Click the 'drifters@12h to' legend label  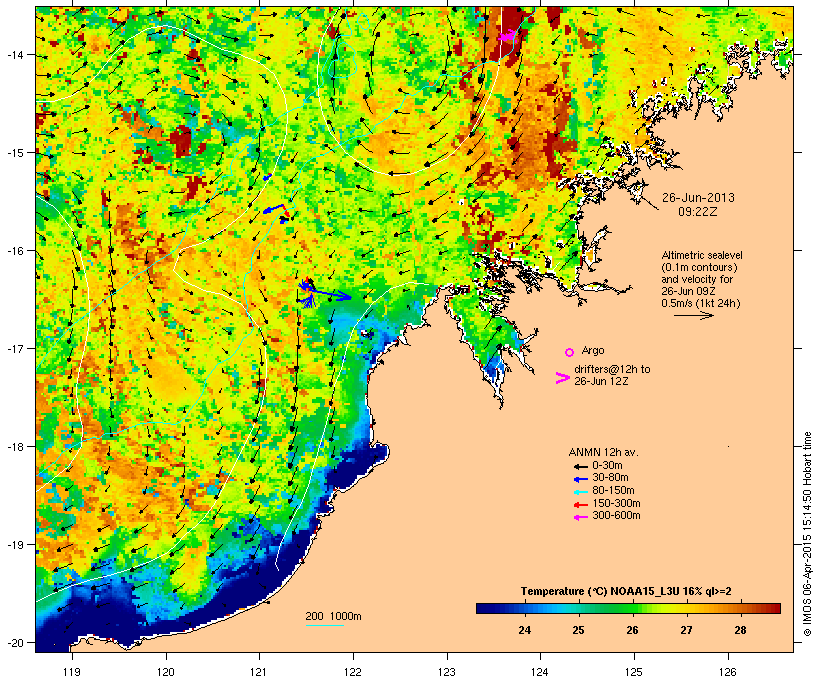click(612, 369)
